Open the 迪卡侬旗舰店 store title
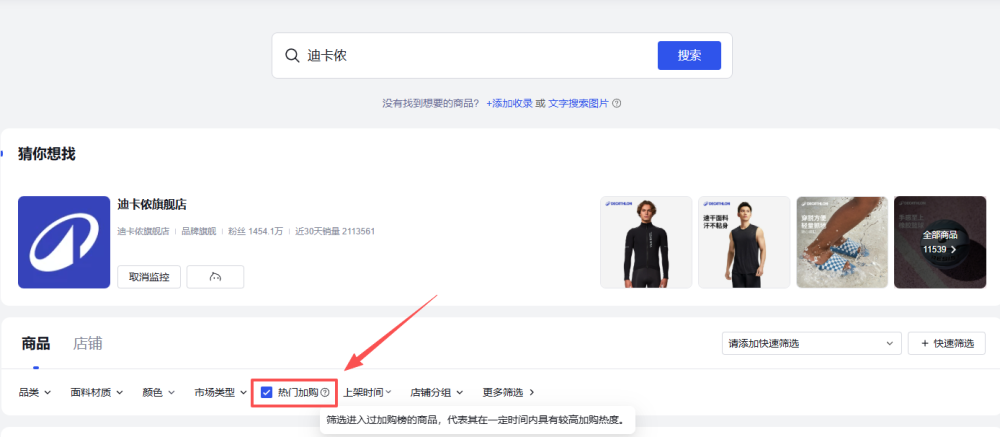Screen dimensions: 1000x437 pos(152,205)
